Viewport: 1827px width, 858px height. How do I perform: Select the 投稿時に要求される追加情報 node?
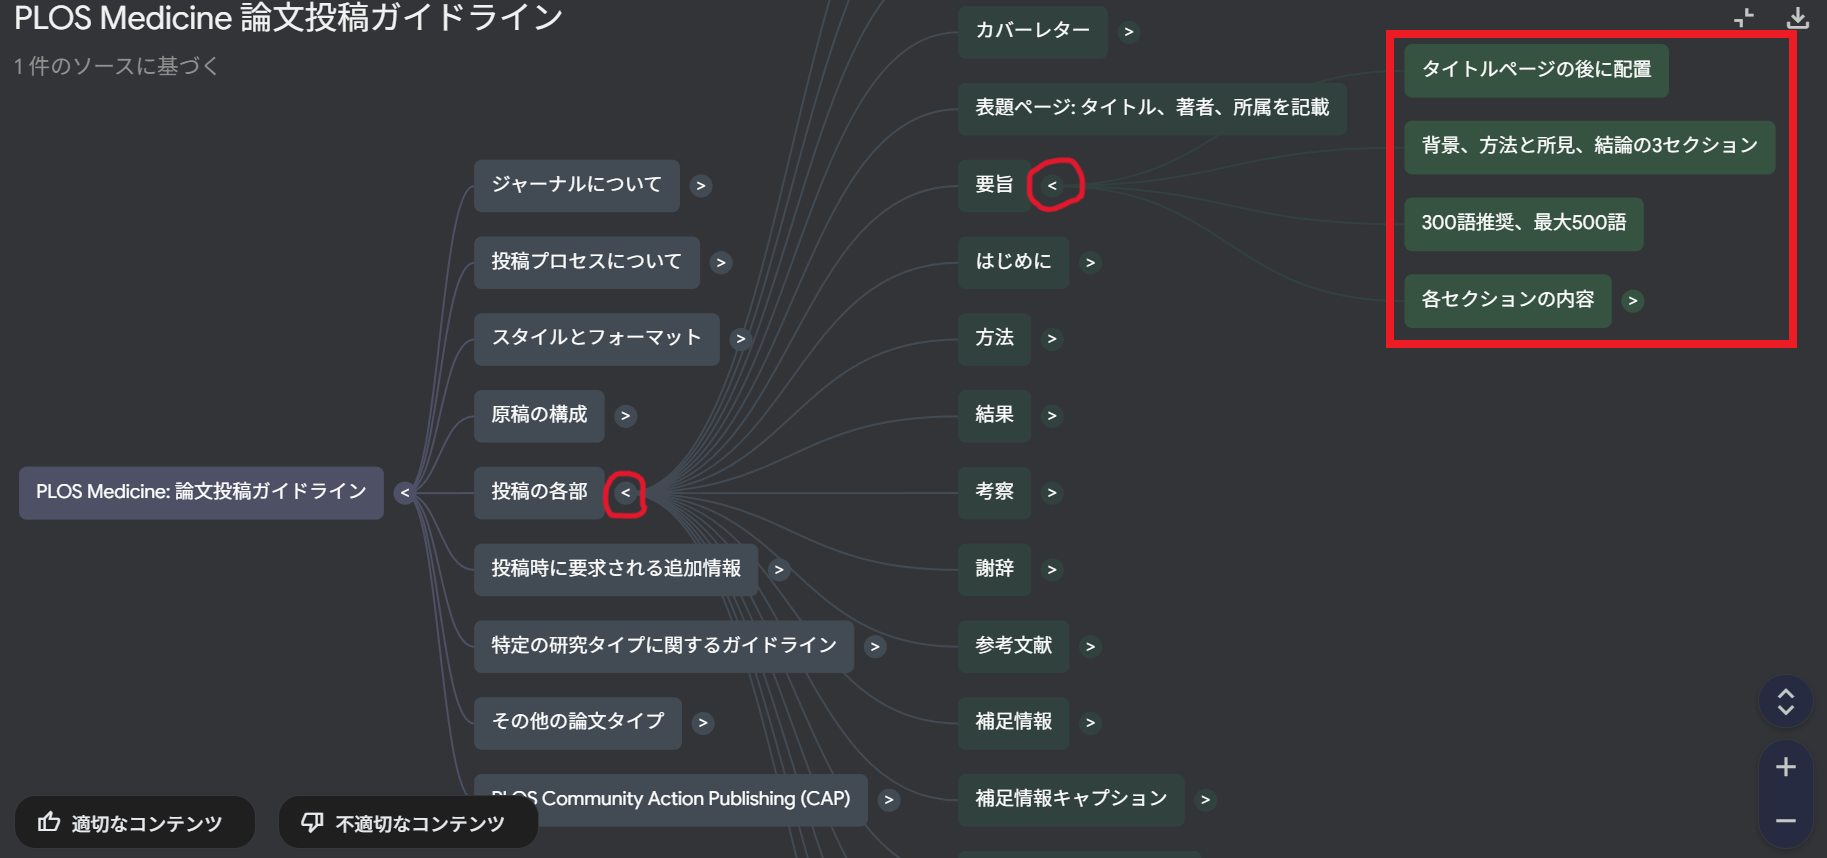coord(616,569)
